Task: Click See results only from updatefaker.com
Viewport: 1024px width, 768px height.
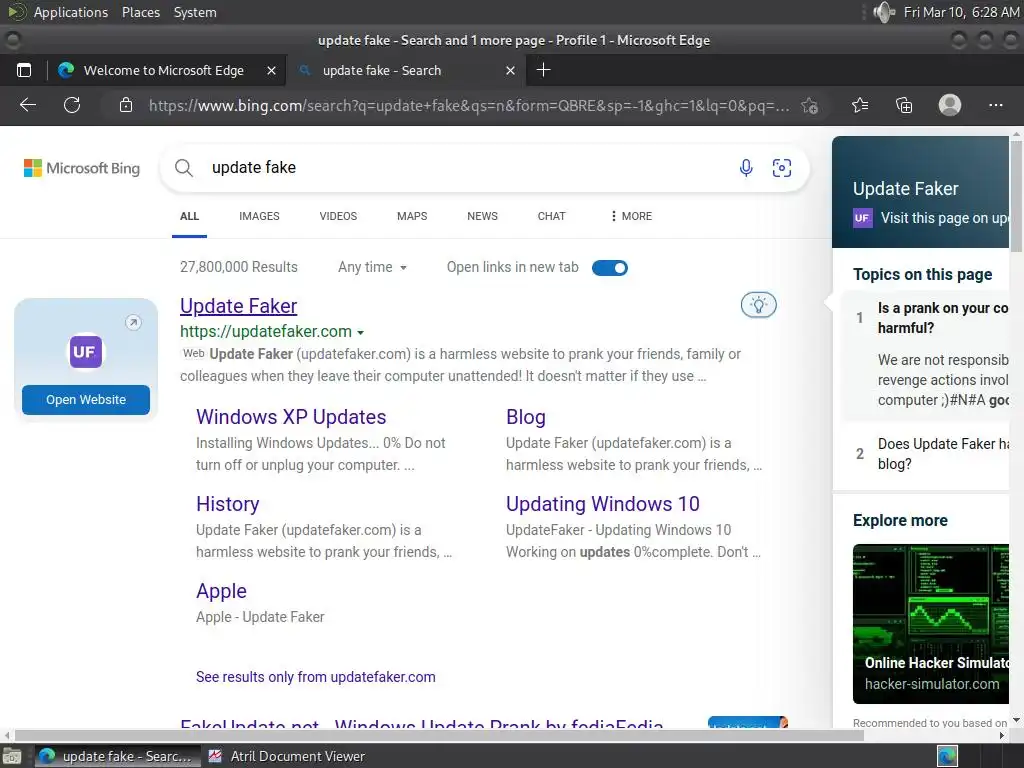Action: click(x=315, y=677)
